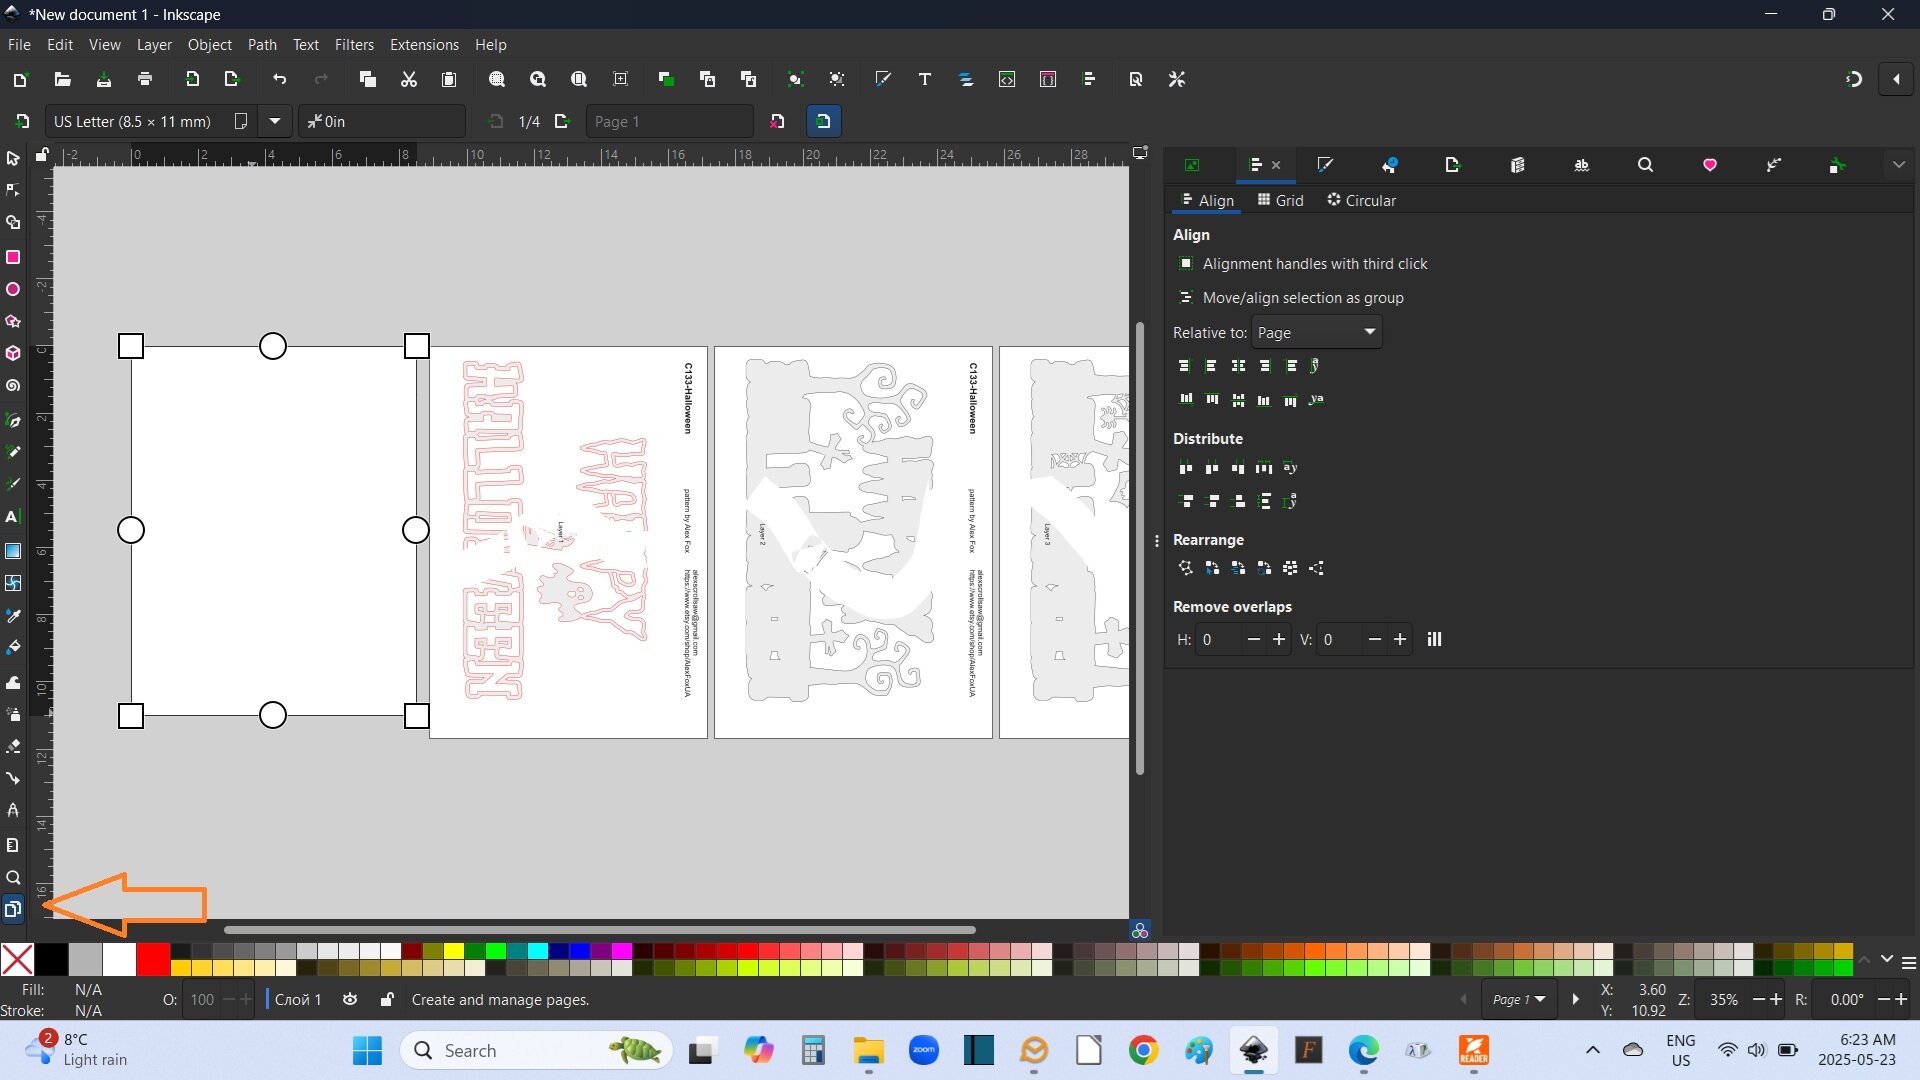Select the Text tool in left toolbox
The image size is (1920, 1080).
13,517
